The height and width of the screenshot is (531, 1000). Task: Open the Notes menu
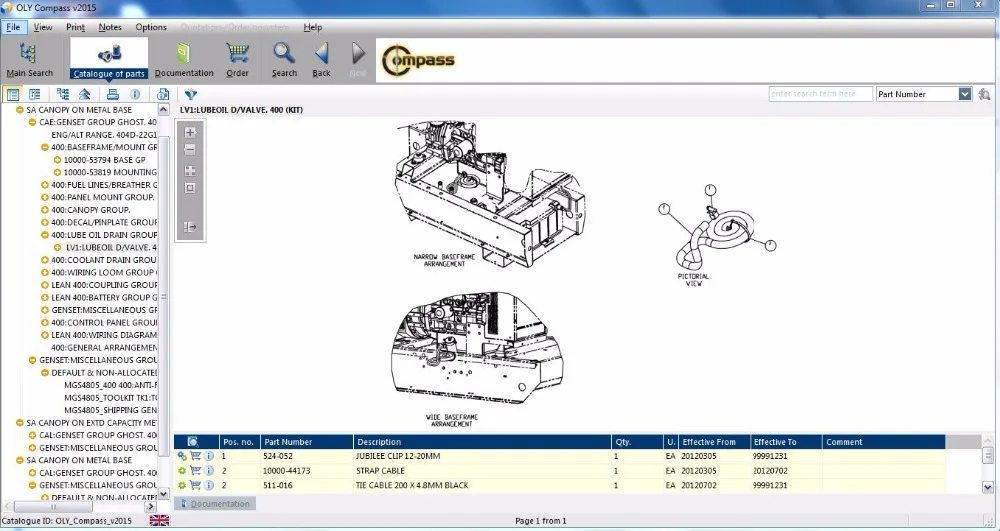110,27
